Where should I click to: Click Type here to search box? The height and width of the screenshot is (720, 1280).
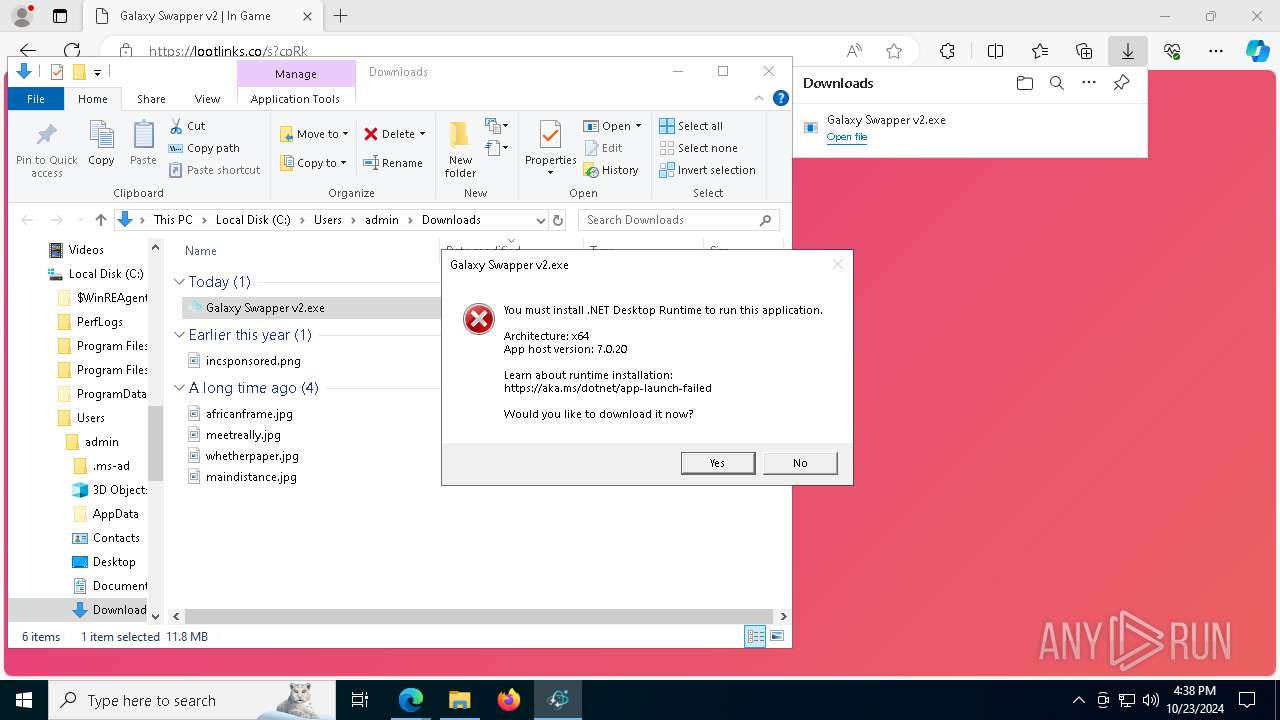point(191,700)
